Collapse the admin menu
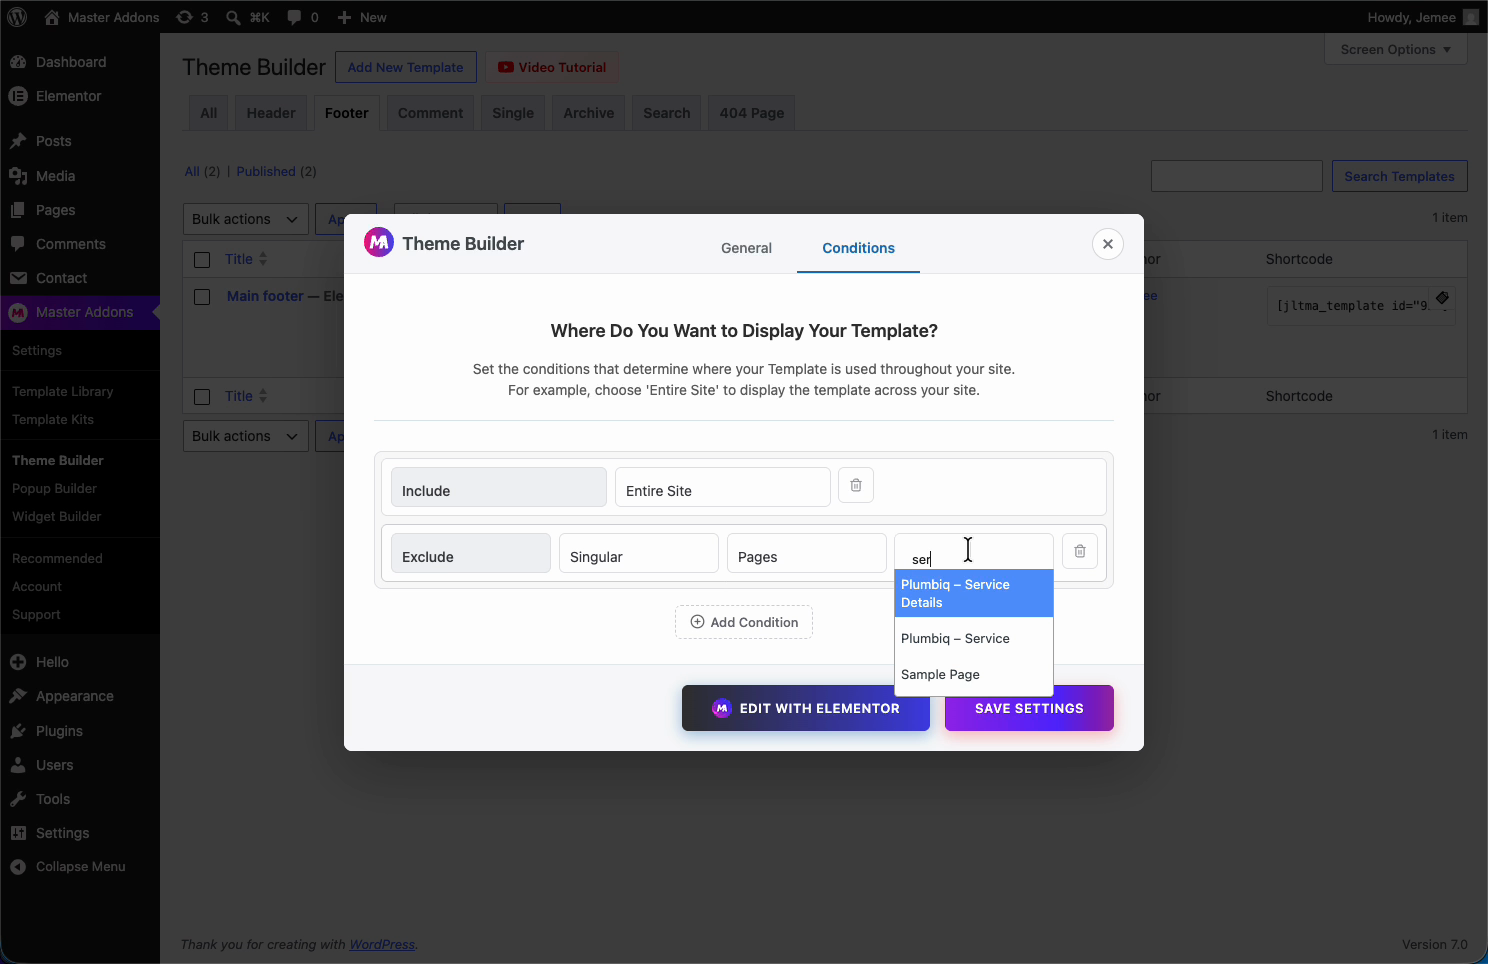This screenshot has width=1488, height=964. [80, 867]
